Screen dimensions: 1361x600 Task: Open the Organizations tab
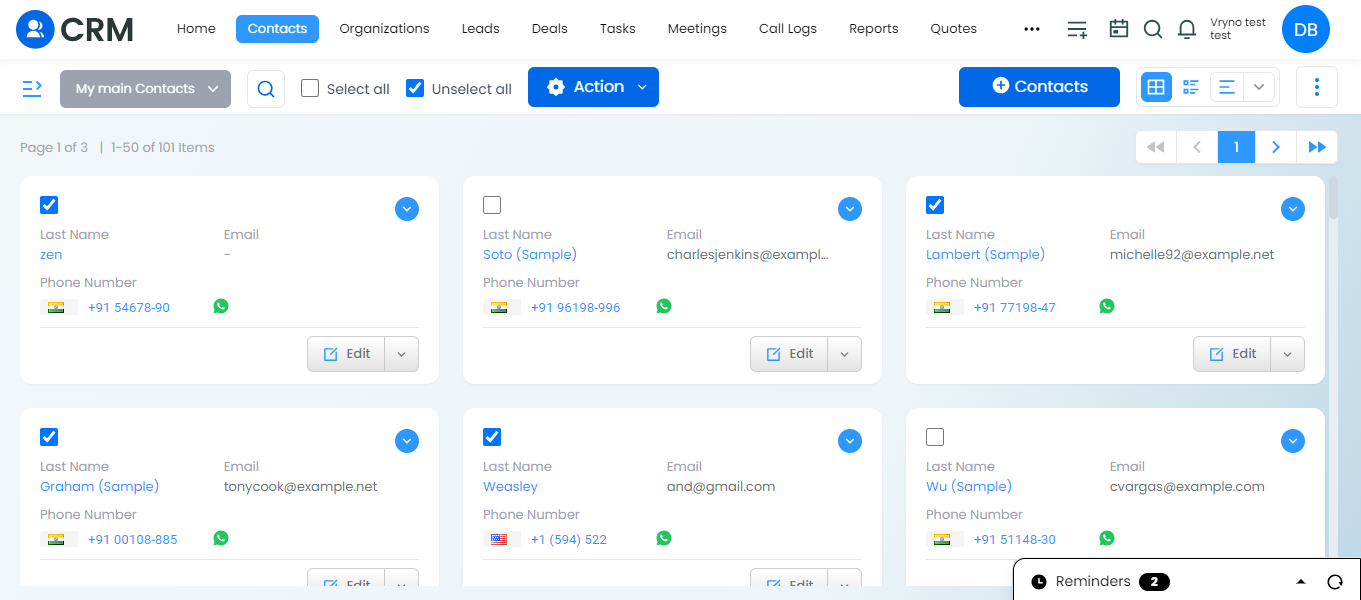click(x=384, y=29)
